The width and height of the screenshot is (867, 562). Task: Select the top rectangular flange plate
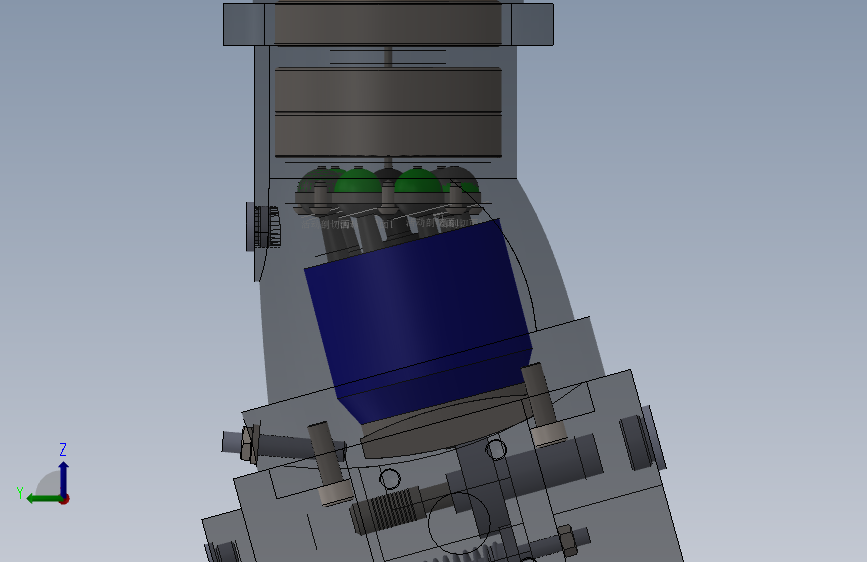coord(388,24)
